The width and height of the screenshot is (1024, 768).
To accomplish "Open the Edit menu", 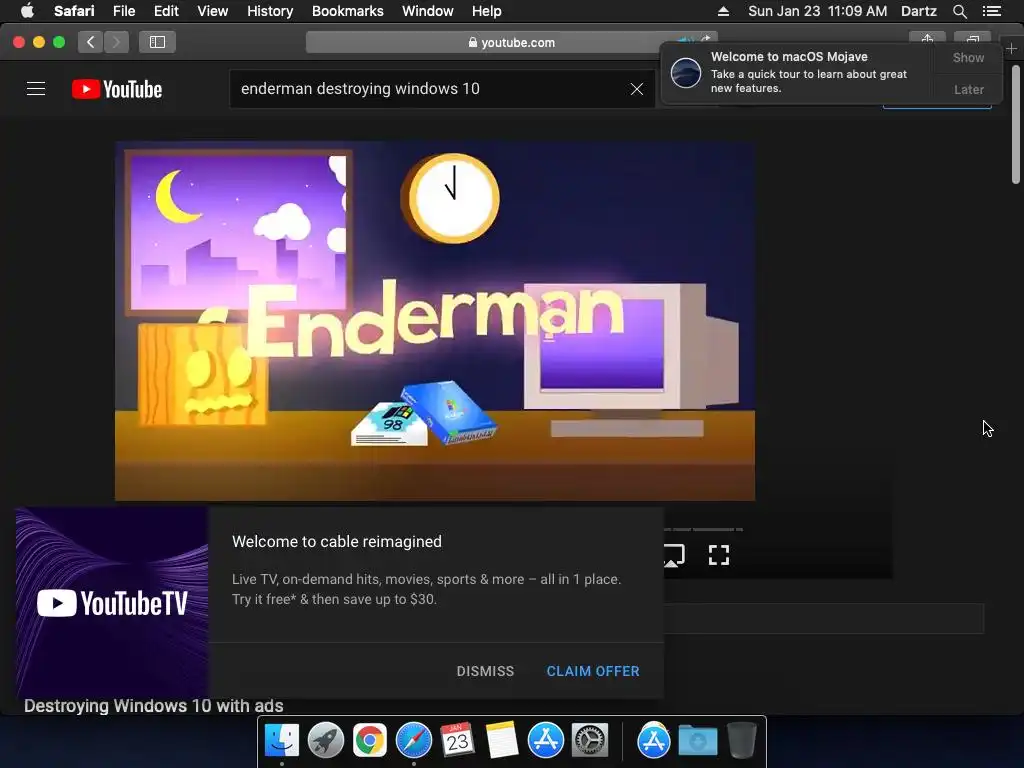I will tap(166, 11).
